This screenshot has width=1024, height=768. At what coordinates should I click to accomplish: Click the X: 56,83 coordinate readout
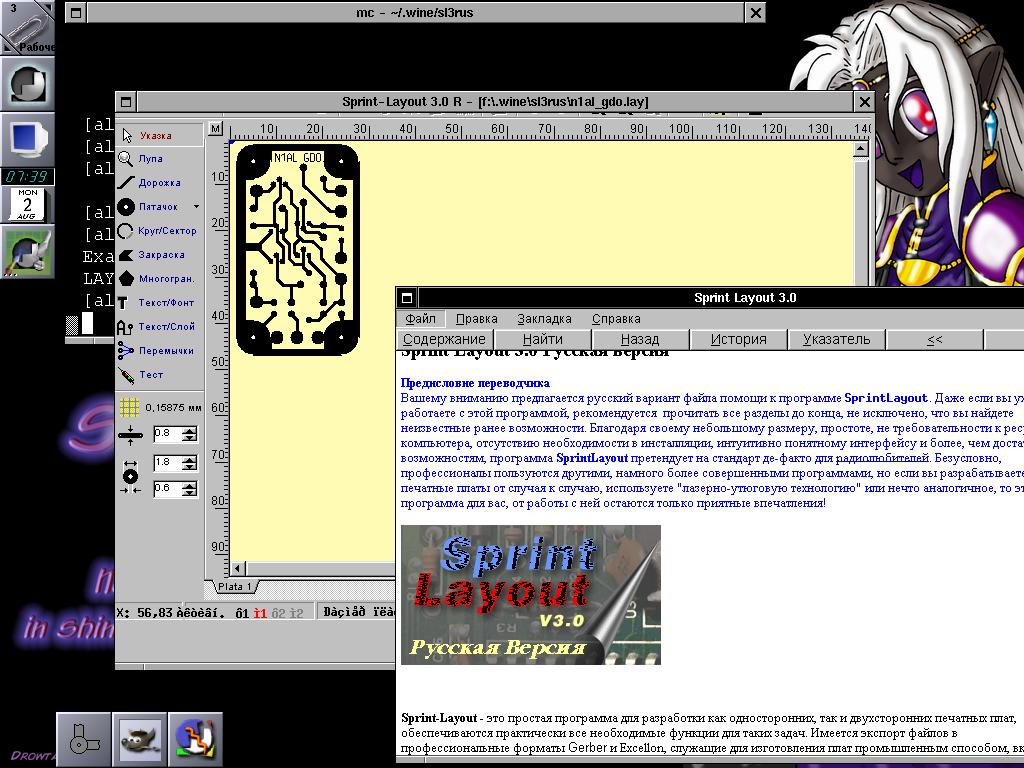[144, 613]
